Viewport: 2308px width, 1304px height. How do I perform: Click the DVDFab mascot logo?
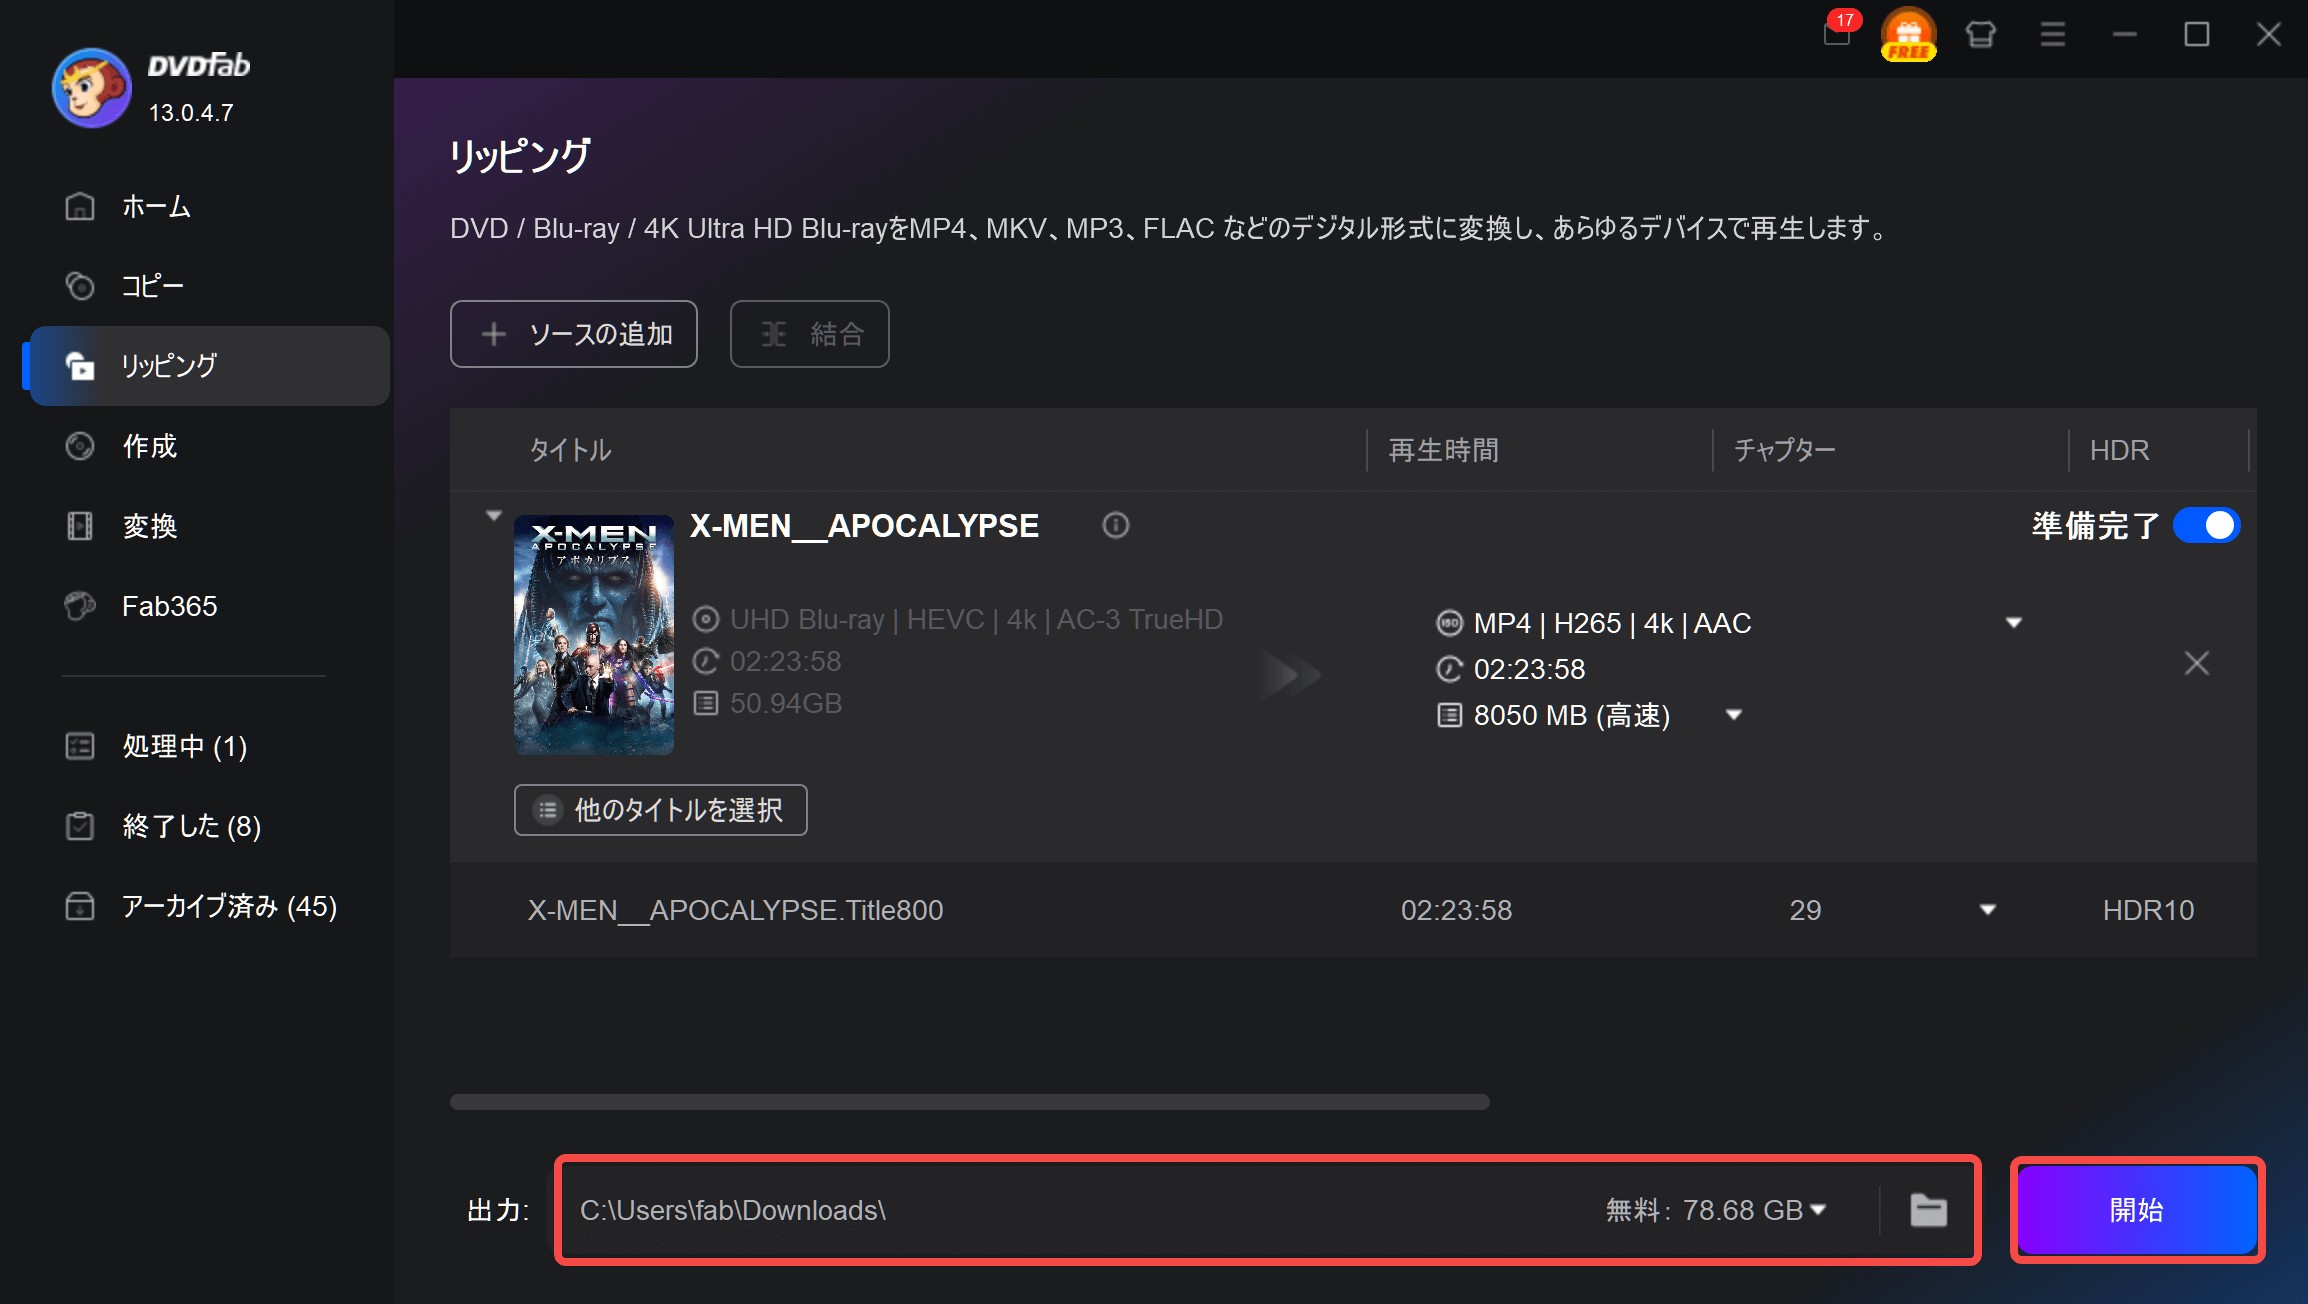[x=91, y=88]
